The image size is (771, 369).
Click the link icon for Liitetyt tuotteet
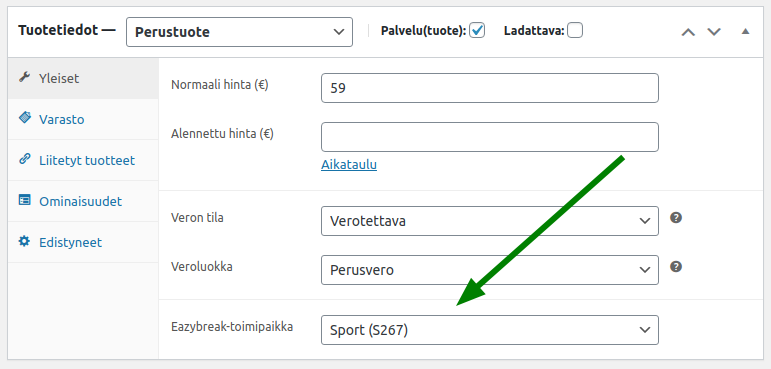(x=24, y=159)
